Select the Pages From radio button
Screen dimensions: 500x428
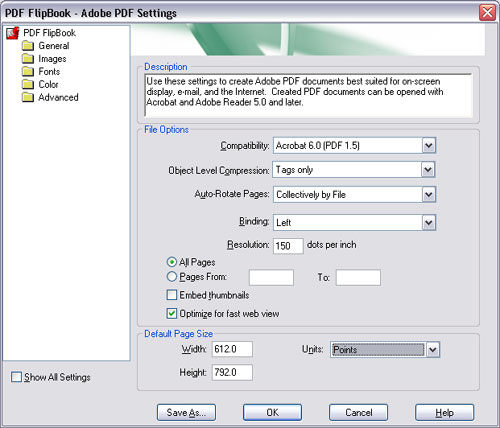click(172, 276)
